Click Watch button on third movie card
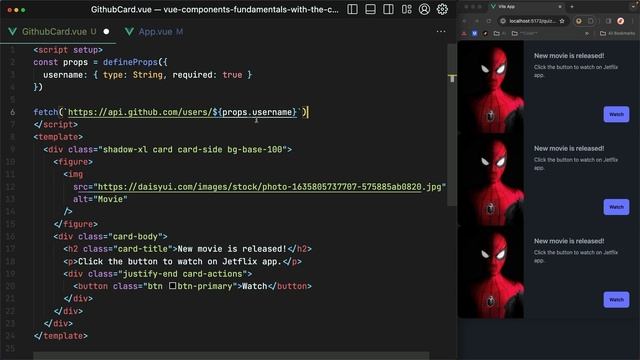640x360 pixels. point(616,300)
